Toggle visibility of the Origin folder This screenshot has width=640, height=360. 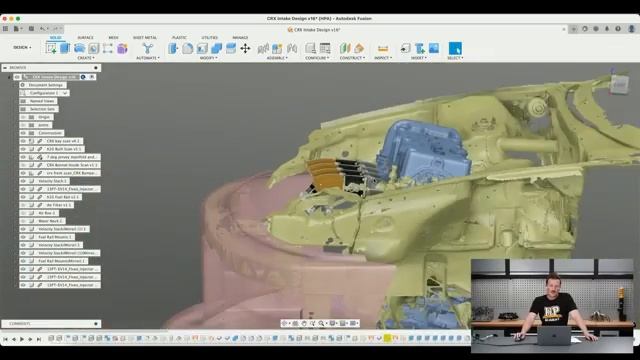tap(23, 117)
